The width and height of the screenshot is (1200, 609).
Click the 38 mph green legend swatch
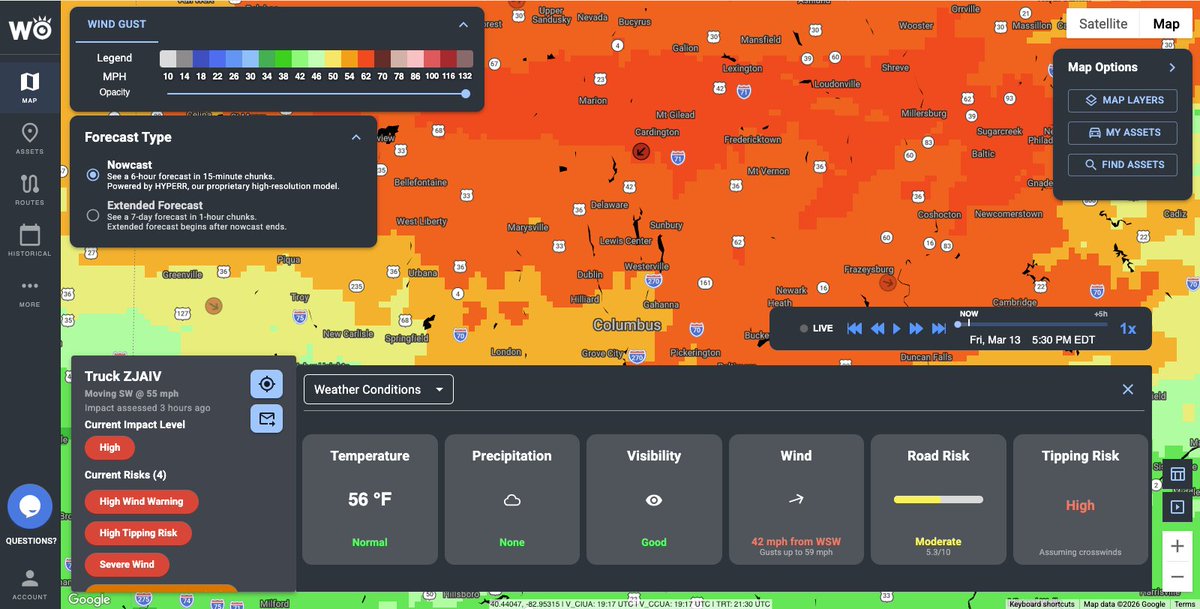[x=285, y=58]
